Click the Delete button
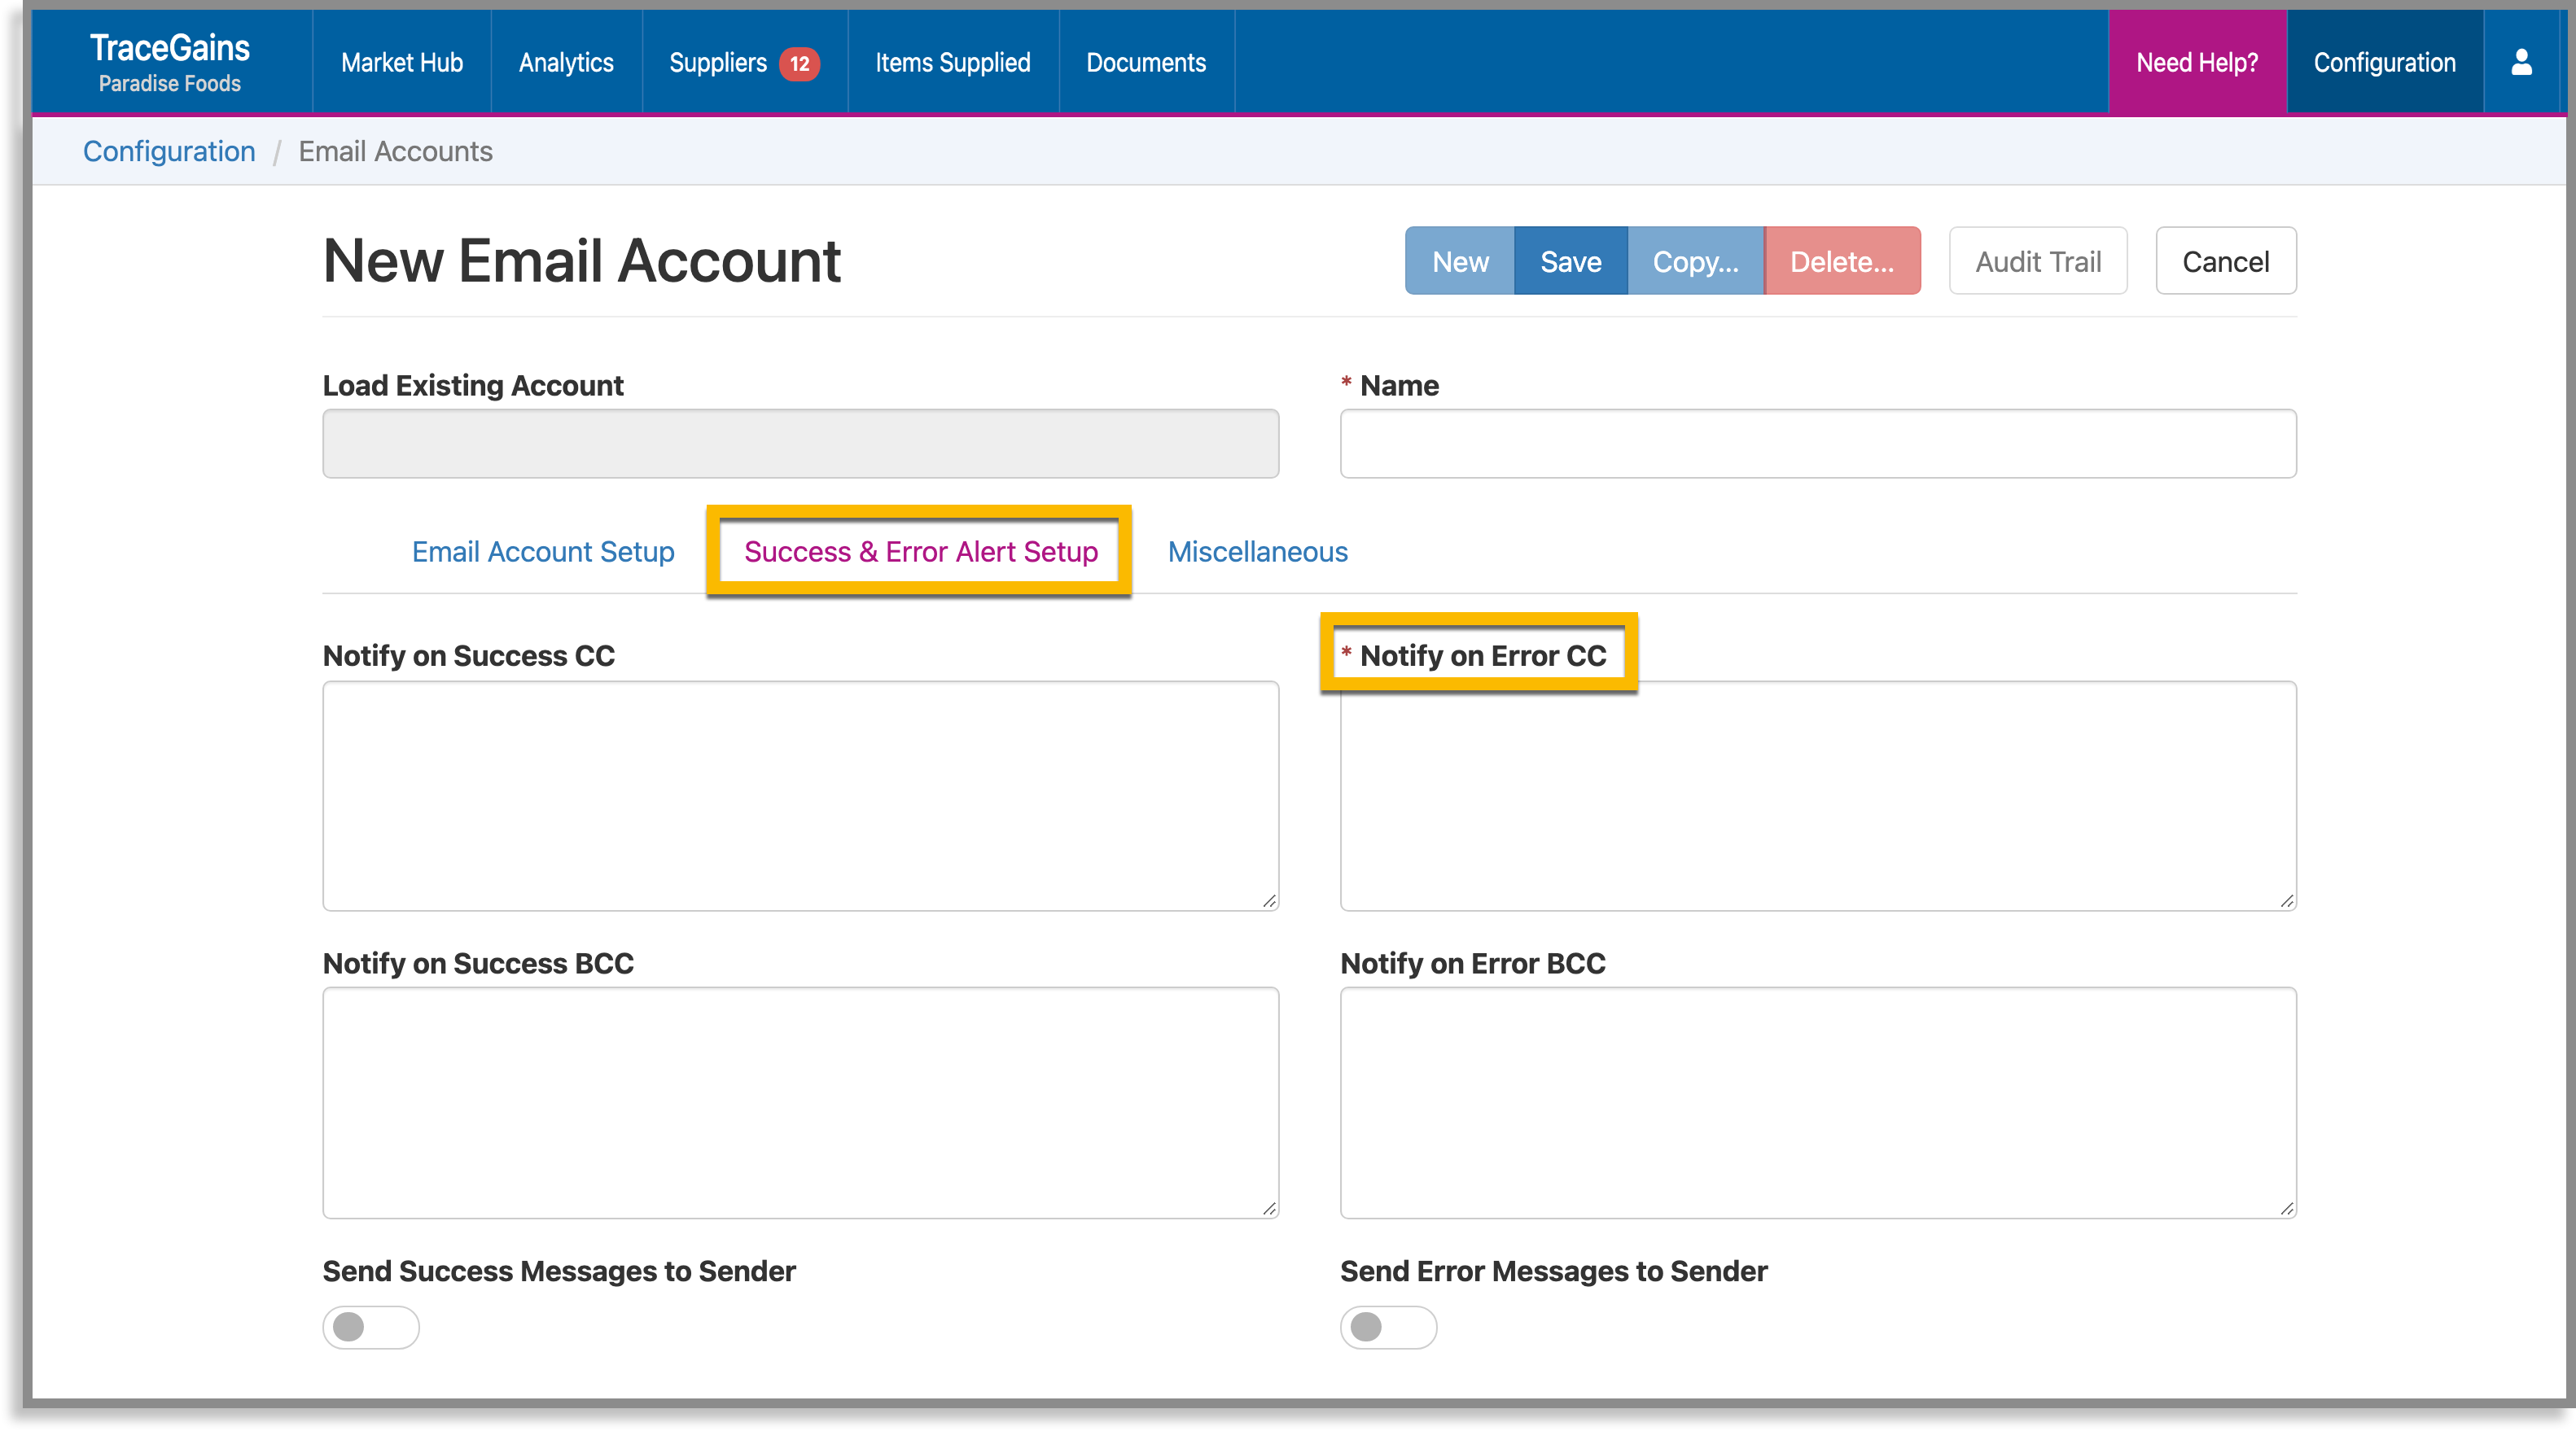Viewport: 2576px width, 1431px height. 1842,261
